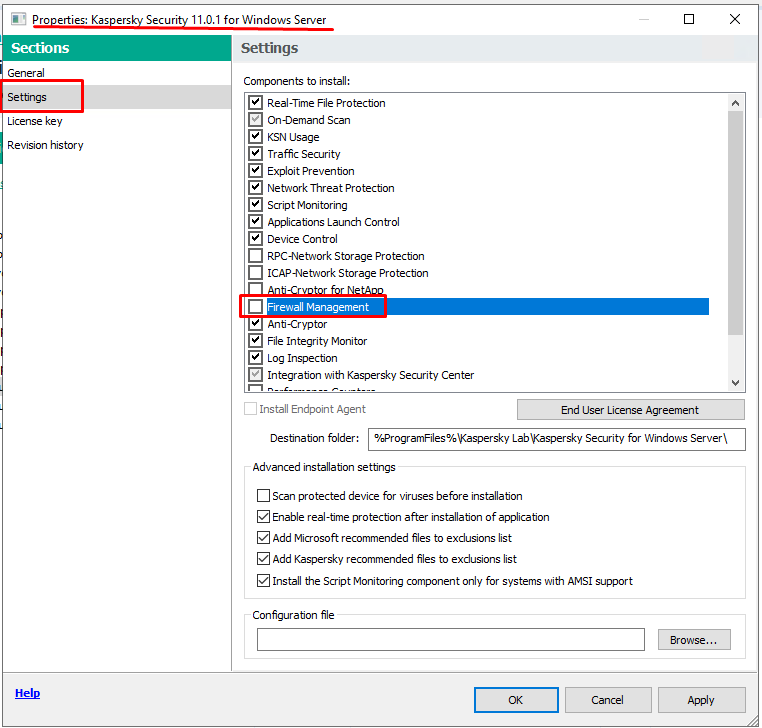Toggle Network Threat Protection checkbox

pos(256,188)
